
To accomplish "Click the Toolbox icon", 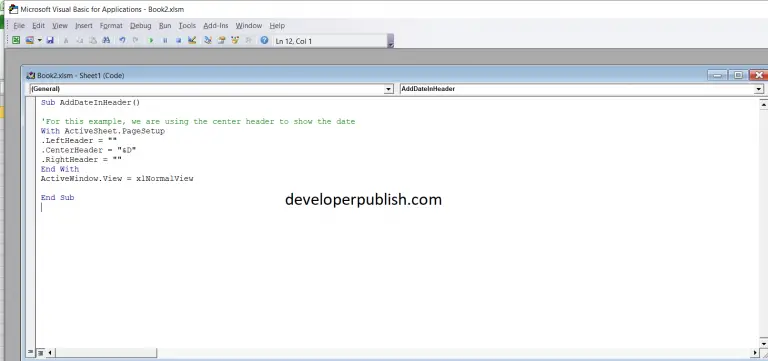I will pos(248,41).
